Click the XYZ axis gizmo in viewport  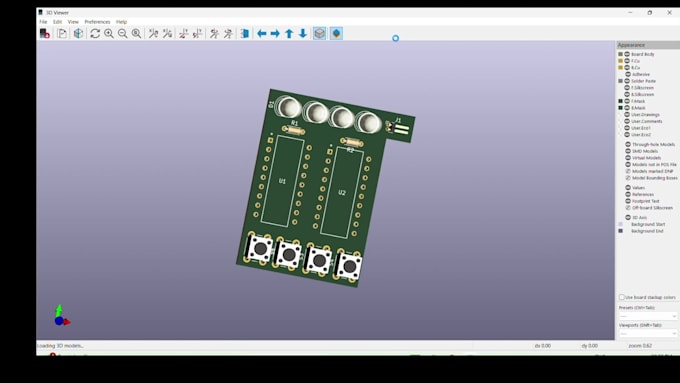pos(62,316)
